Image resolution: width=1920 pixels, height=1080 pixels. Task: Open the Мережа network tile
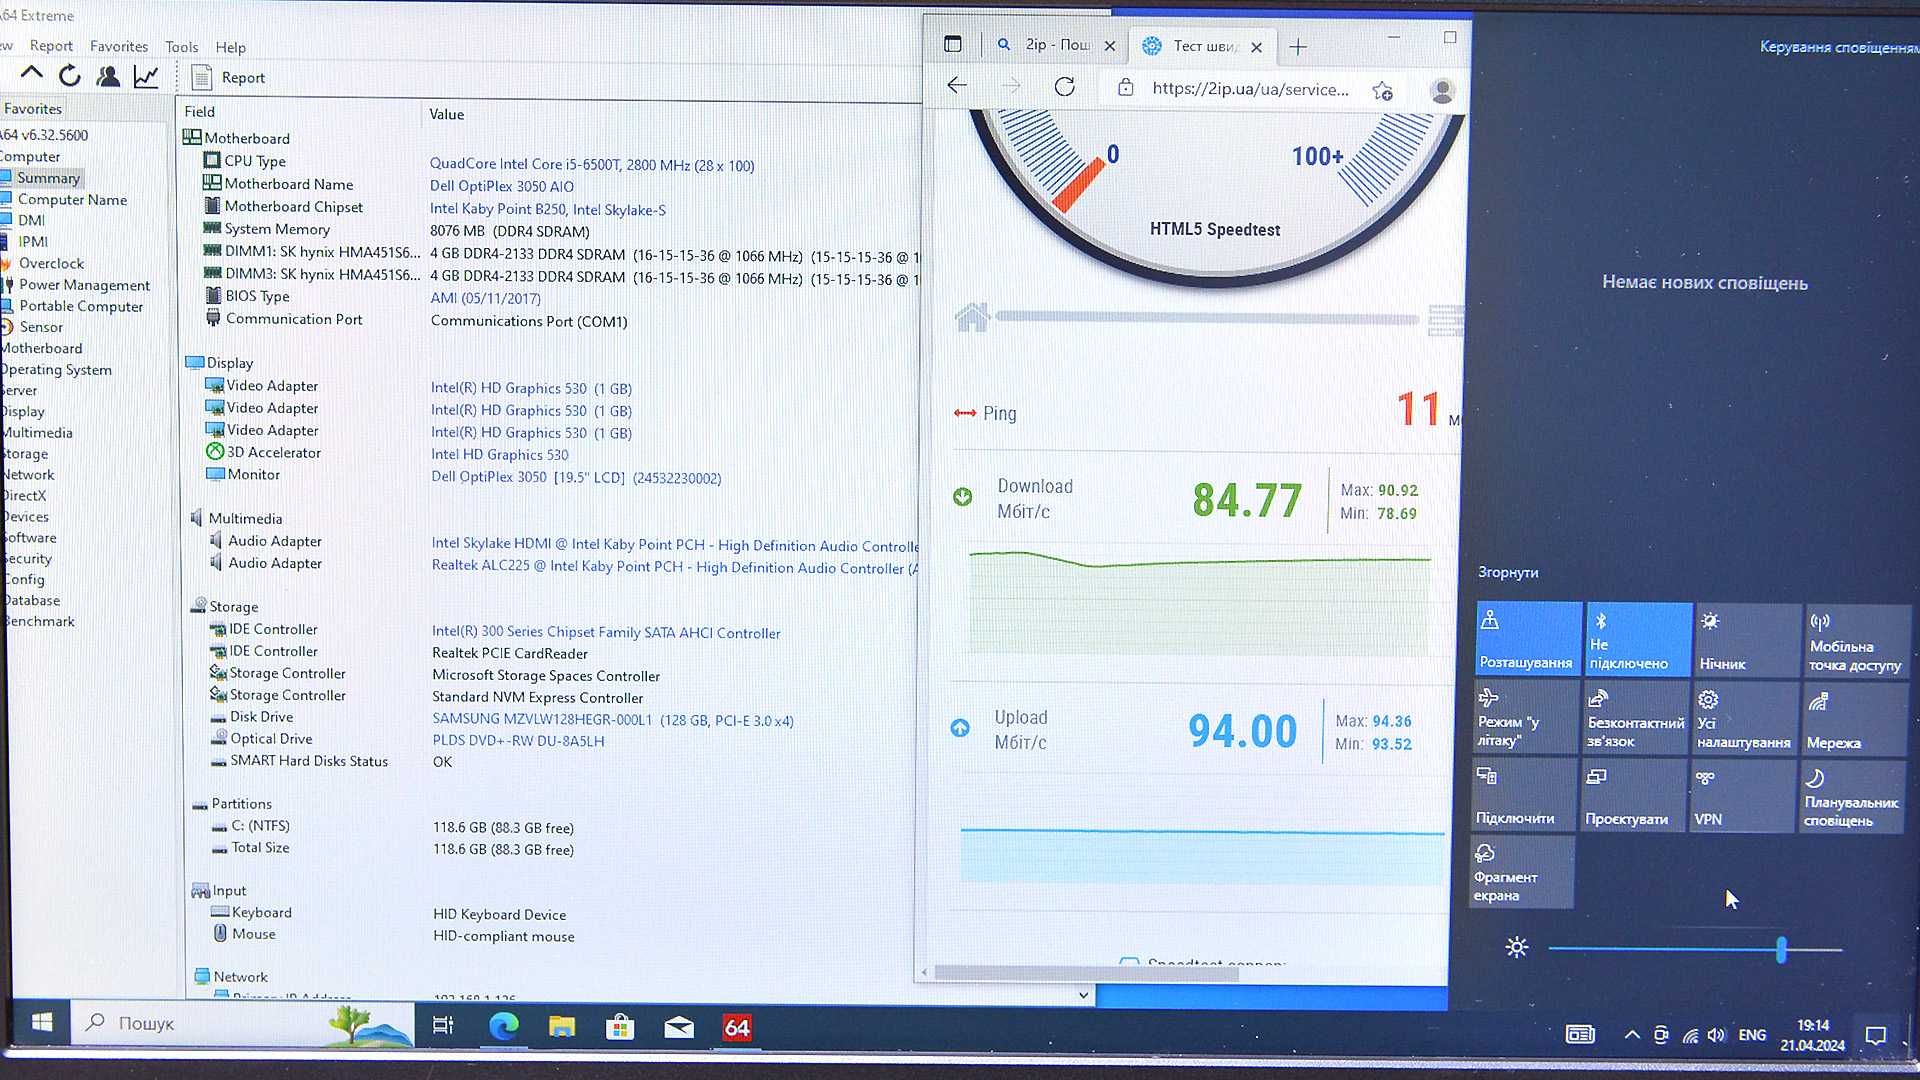point(1855,719)
